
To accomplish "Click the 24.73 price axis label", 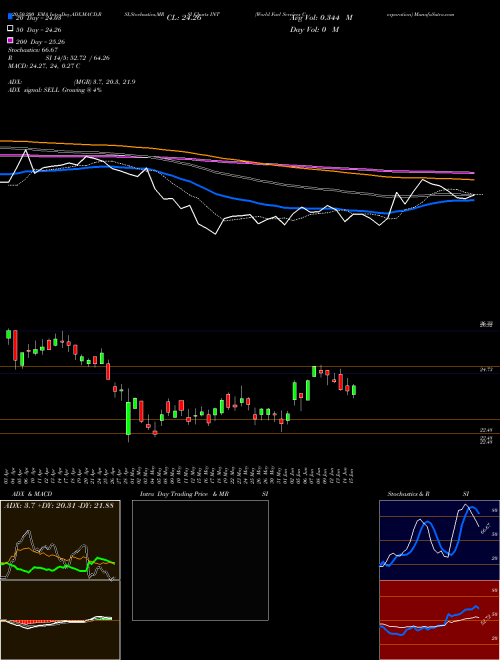I will coord(486,370).
